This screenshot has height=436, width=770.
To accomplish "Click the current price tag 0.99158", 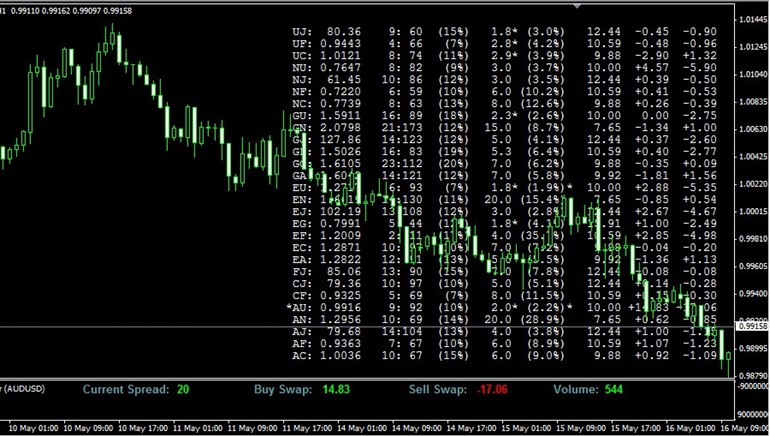I will click(x=751, y=326).
